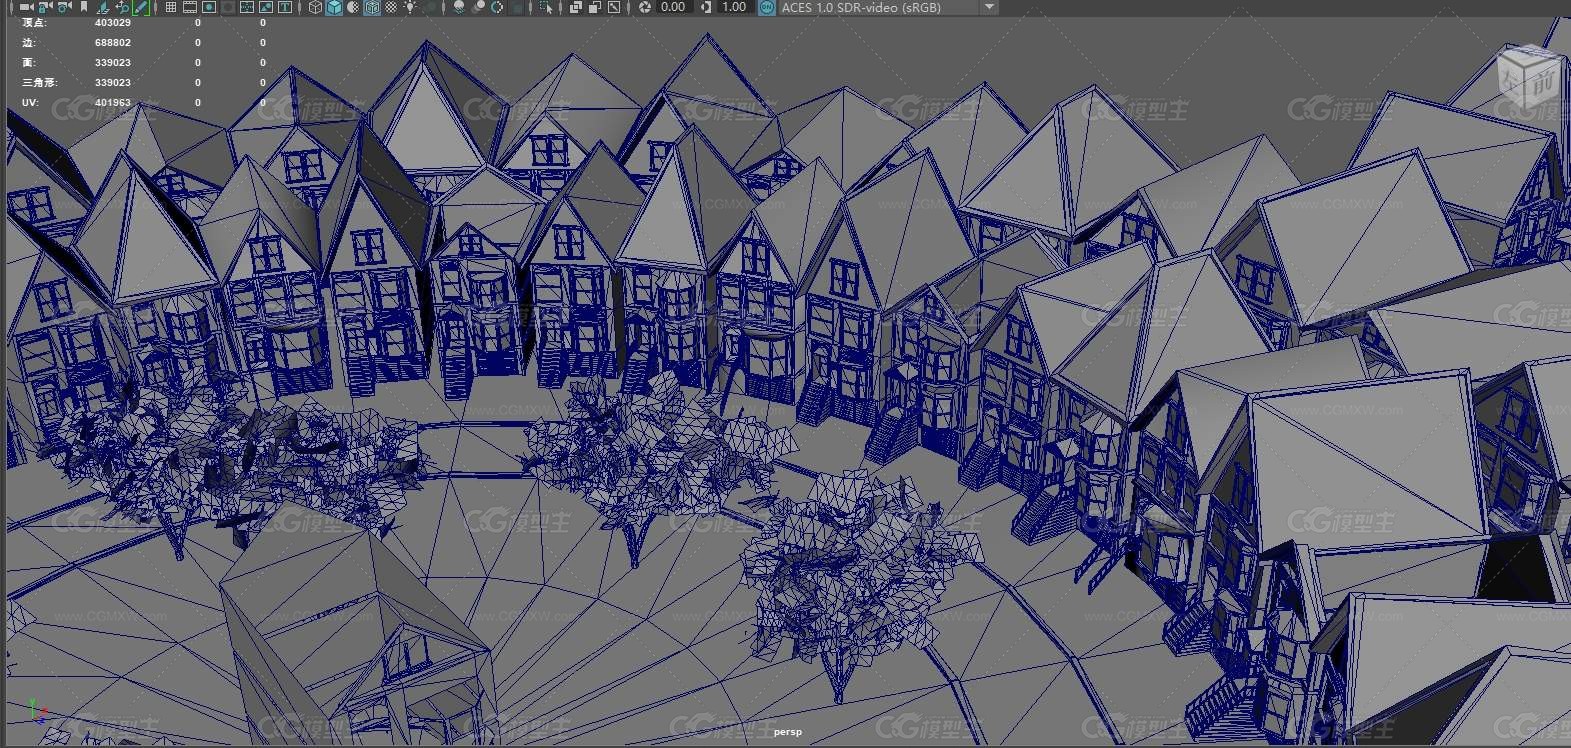Toggle the X-Ray Joints icon

point(614,7)
